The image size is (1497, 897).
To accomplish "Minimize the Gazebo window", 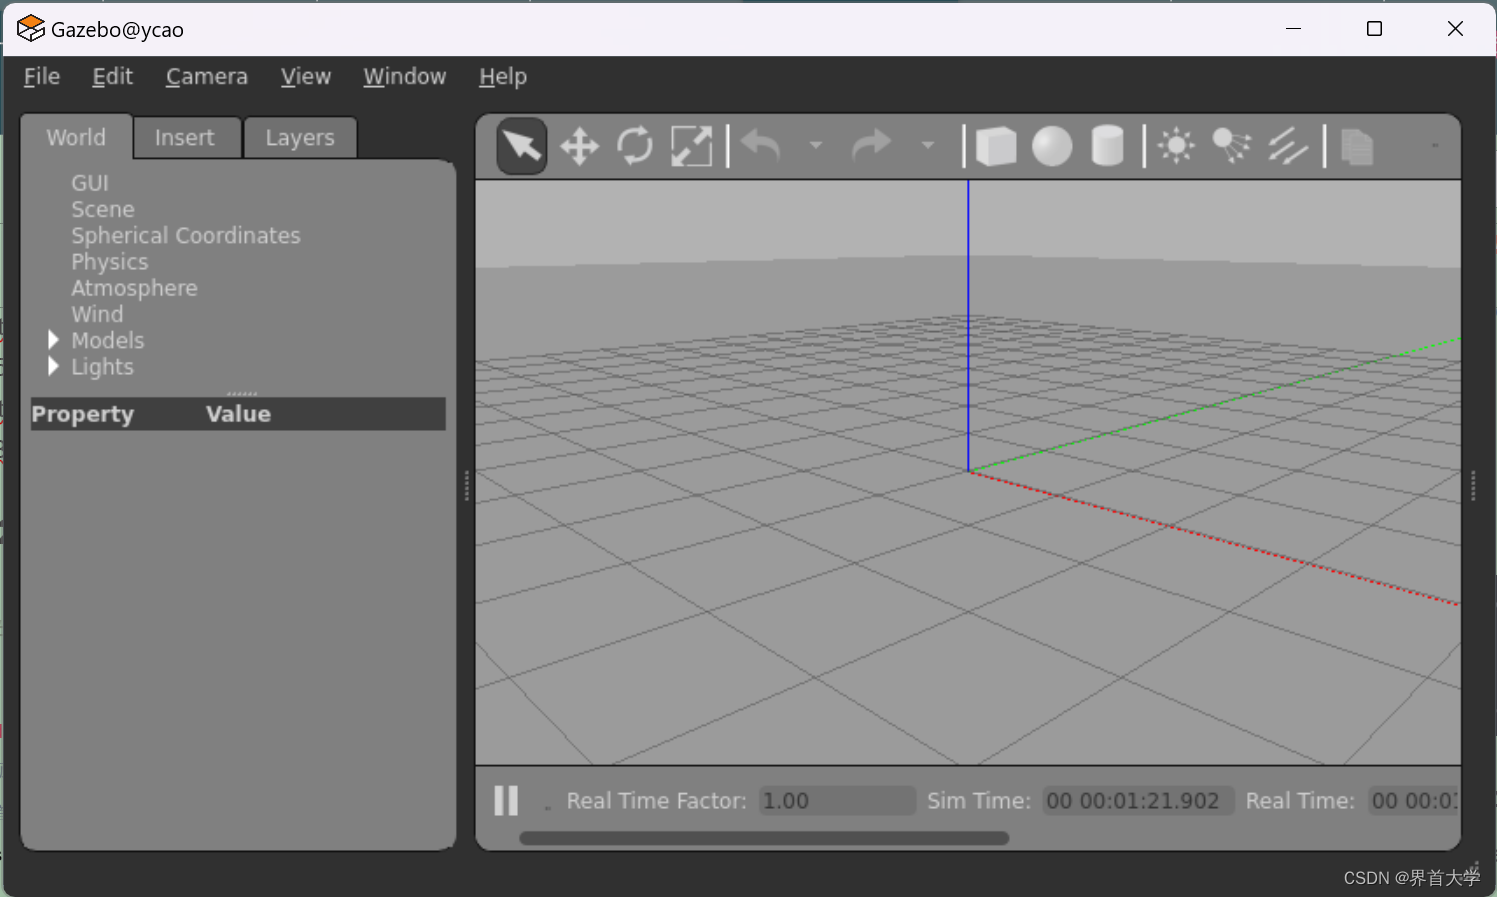I will [x=1293, y=28].
